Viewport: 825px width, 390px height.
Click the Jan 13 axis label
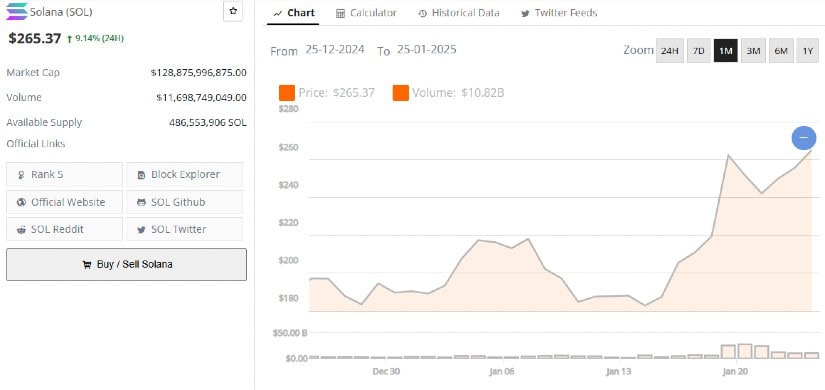[x=619, y=372]
